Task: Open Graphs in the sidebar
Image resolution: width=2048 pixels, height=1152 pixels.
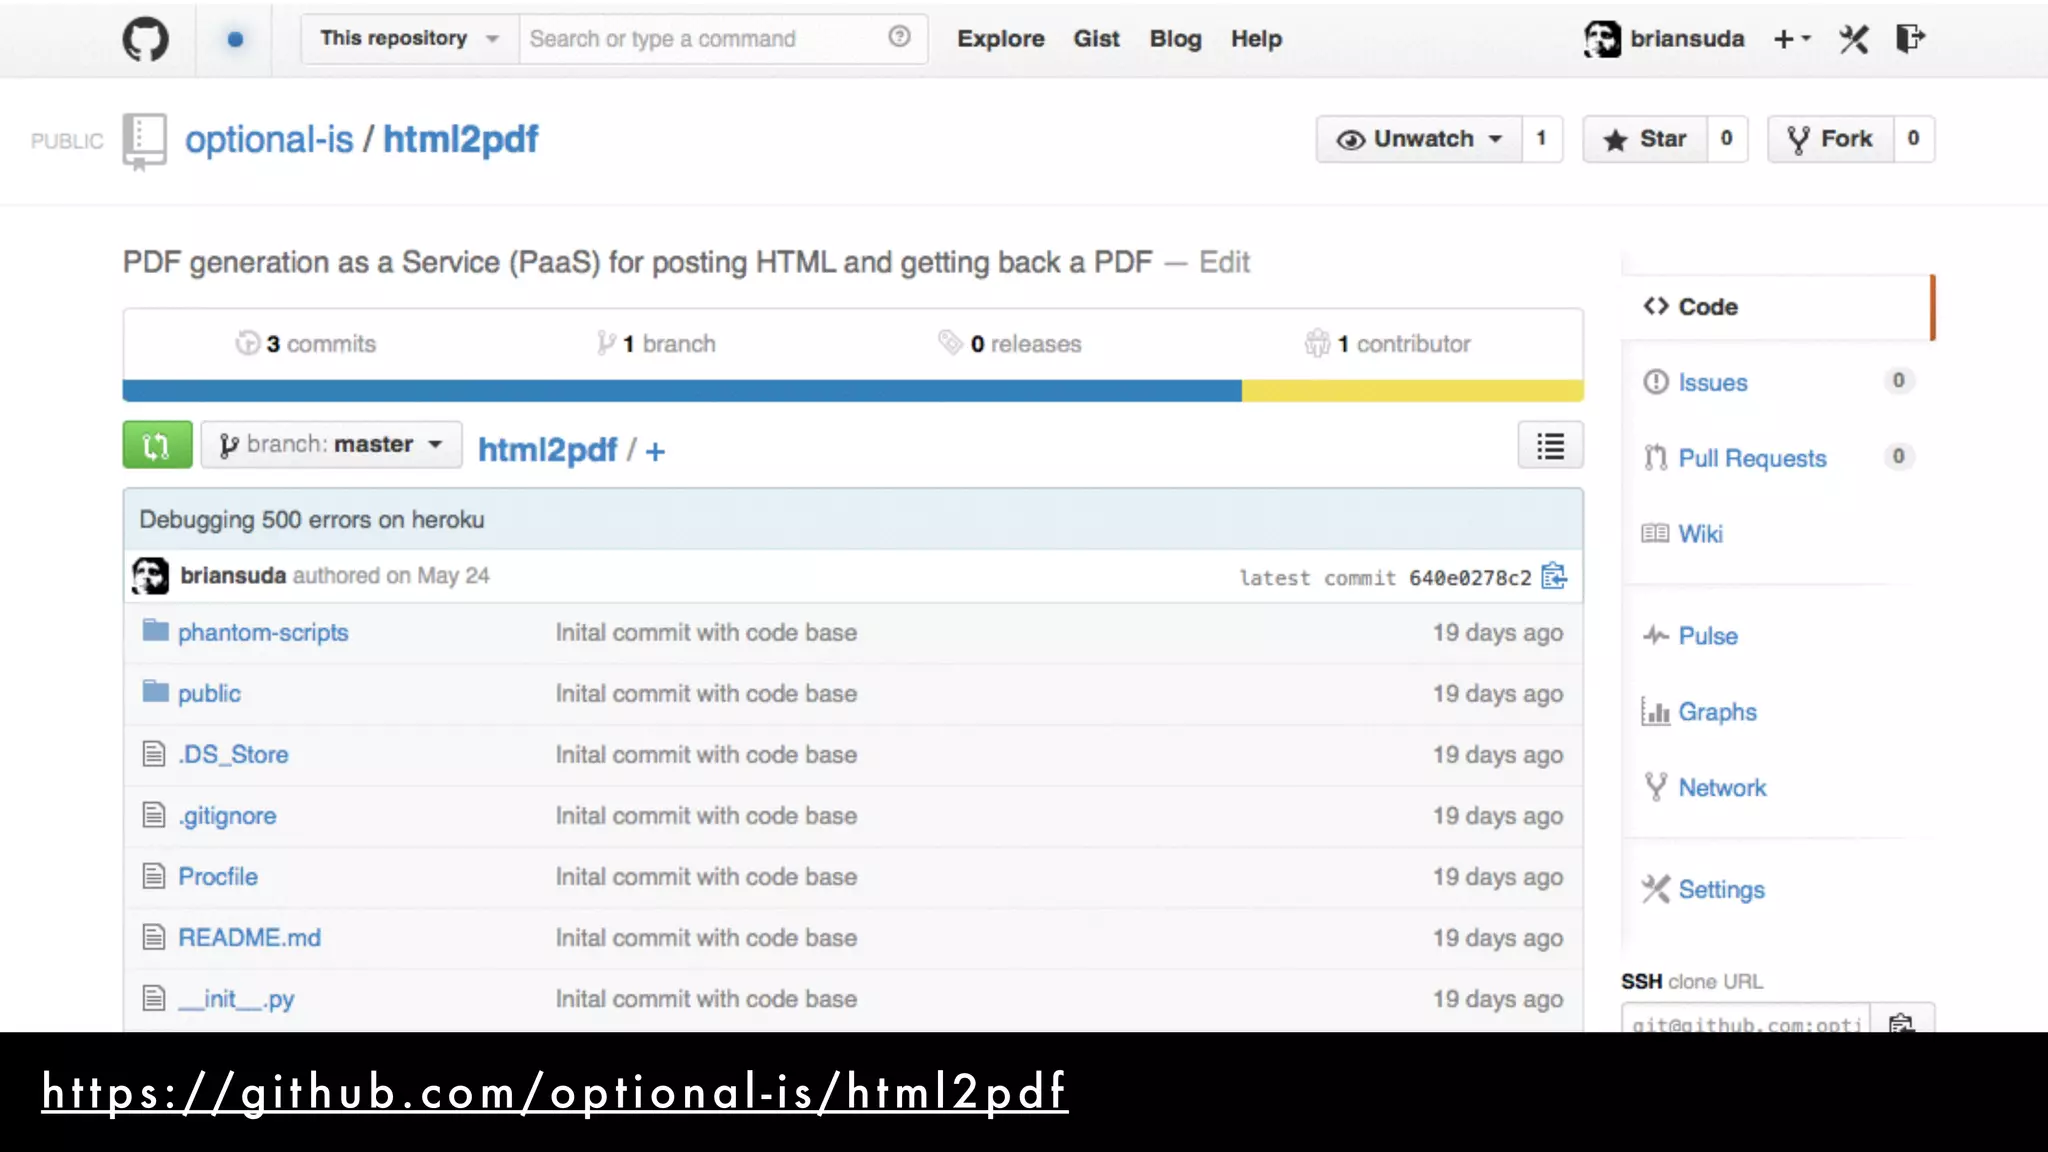Action: (x=1717, y=712)
